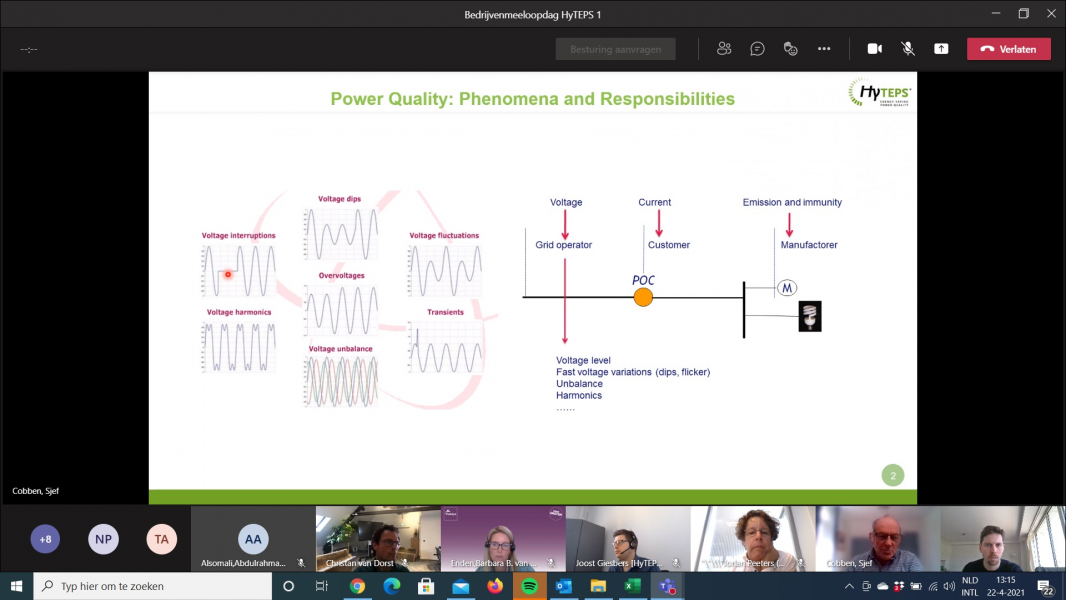Screen dimensions: 1066x600
Task: Open the participants panel
Action: coord(724,49)
